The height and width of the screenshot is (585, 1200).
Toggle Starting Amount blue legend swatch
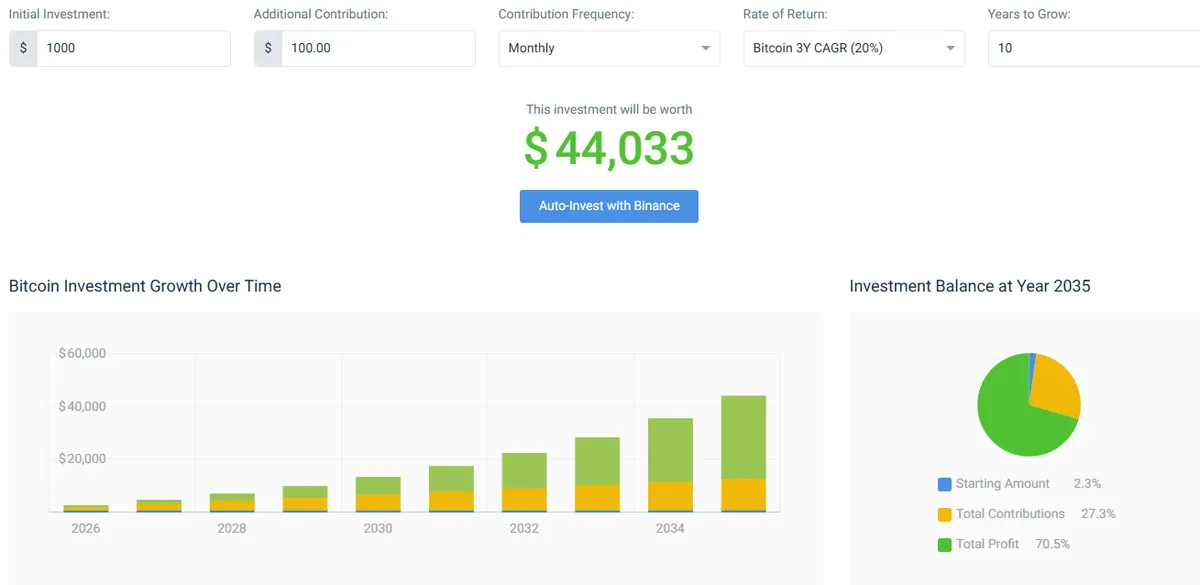944,484
